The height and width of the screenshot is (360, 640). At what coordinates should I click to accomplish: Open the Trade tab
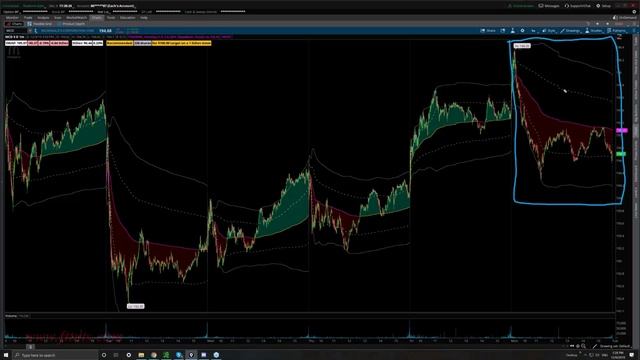28,18
